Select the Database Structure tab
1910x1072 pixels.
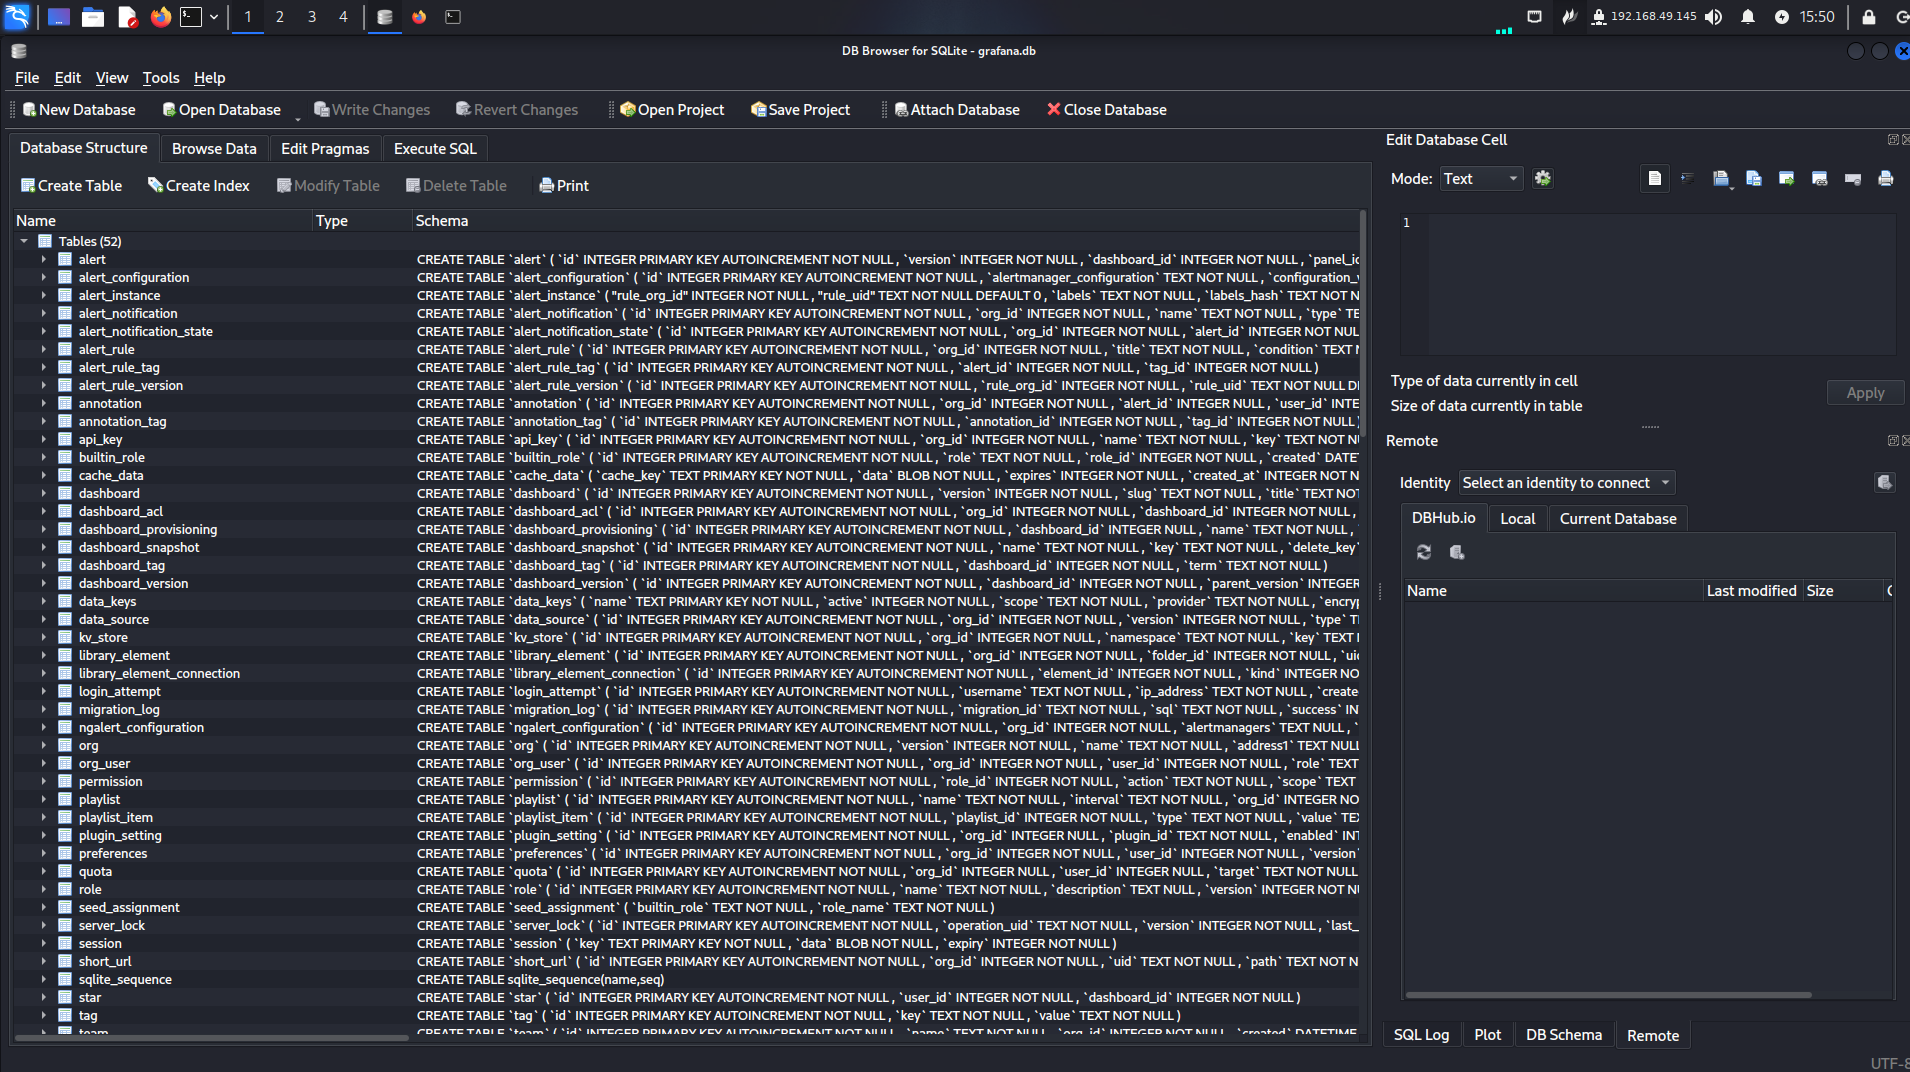point(84,148)
